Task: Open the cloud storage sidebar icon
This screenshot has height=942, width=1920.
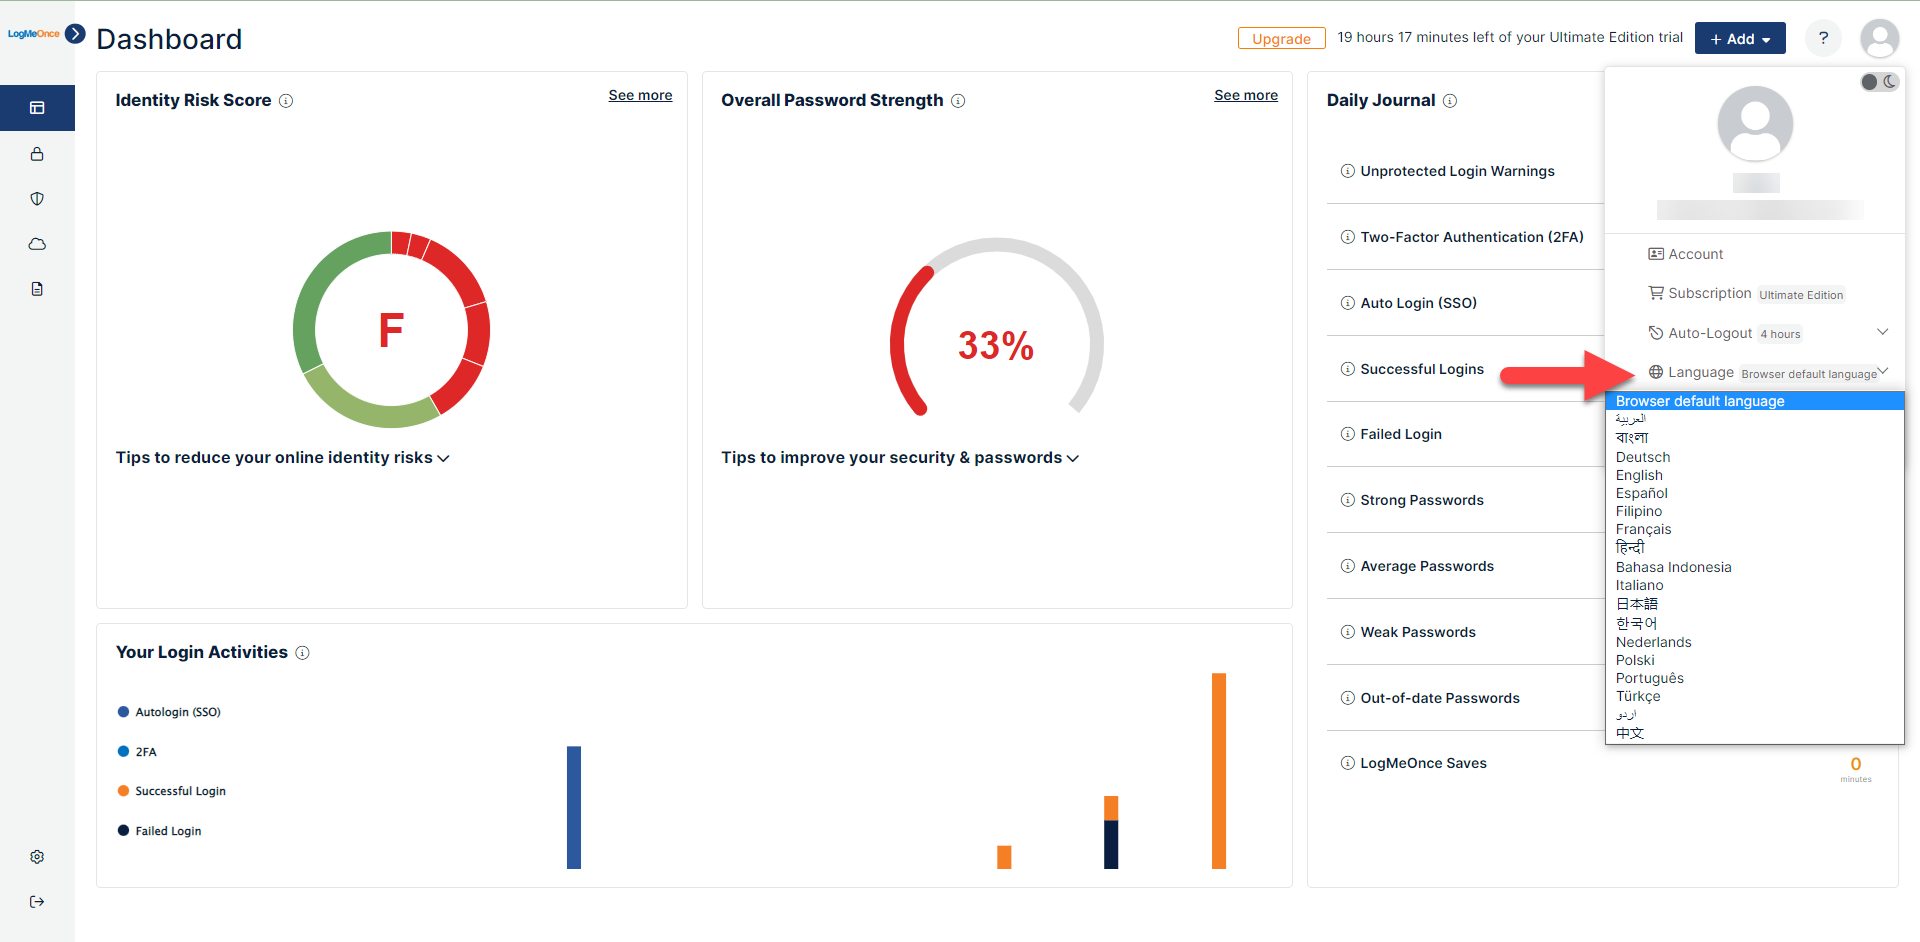Action: (x=37, y=244)
